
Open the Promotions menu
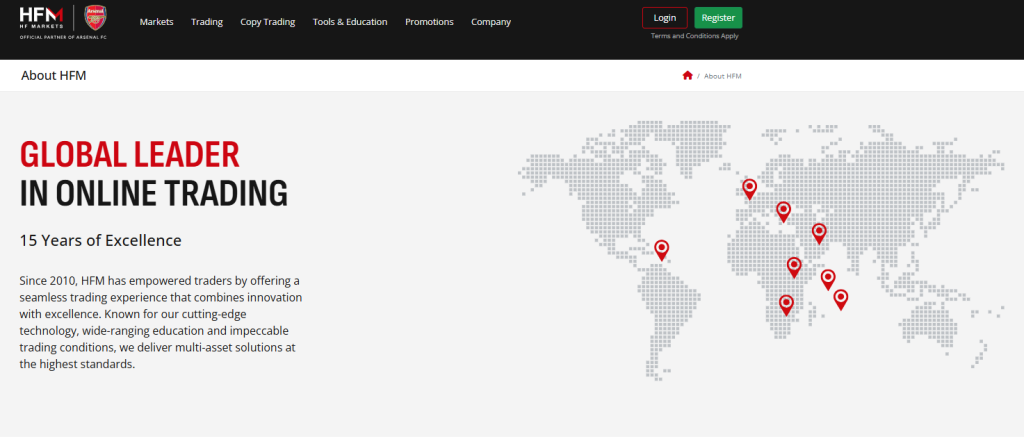click(x=429, y=22)
